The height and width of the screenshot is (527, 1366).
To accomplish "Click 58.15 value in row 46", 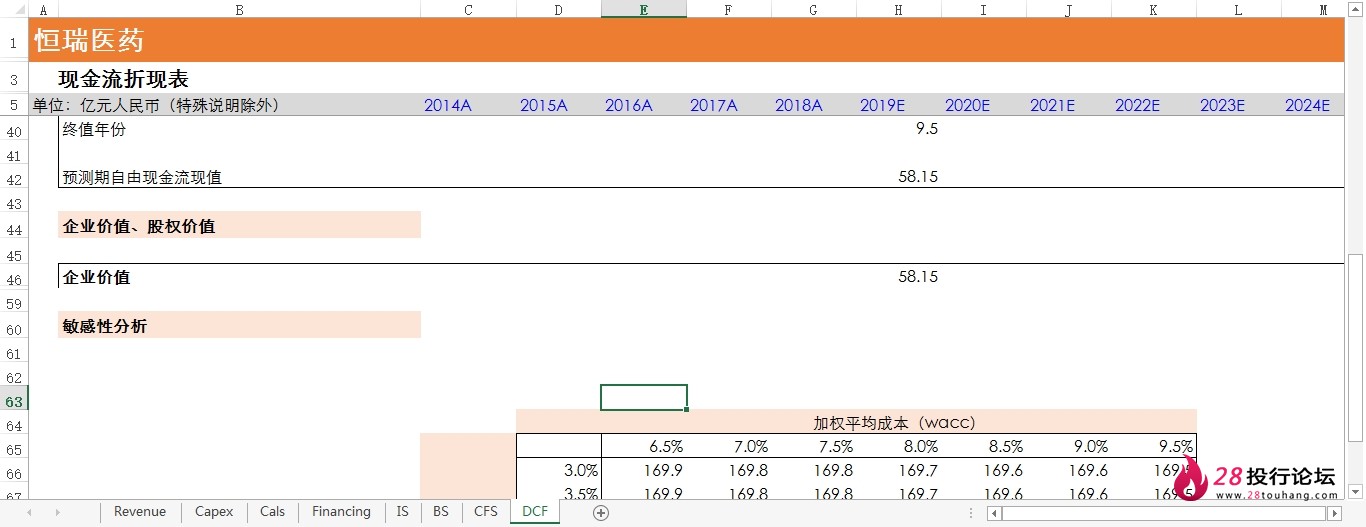I will click(x=918, y=276).
